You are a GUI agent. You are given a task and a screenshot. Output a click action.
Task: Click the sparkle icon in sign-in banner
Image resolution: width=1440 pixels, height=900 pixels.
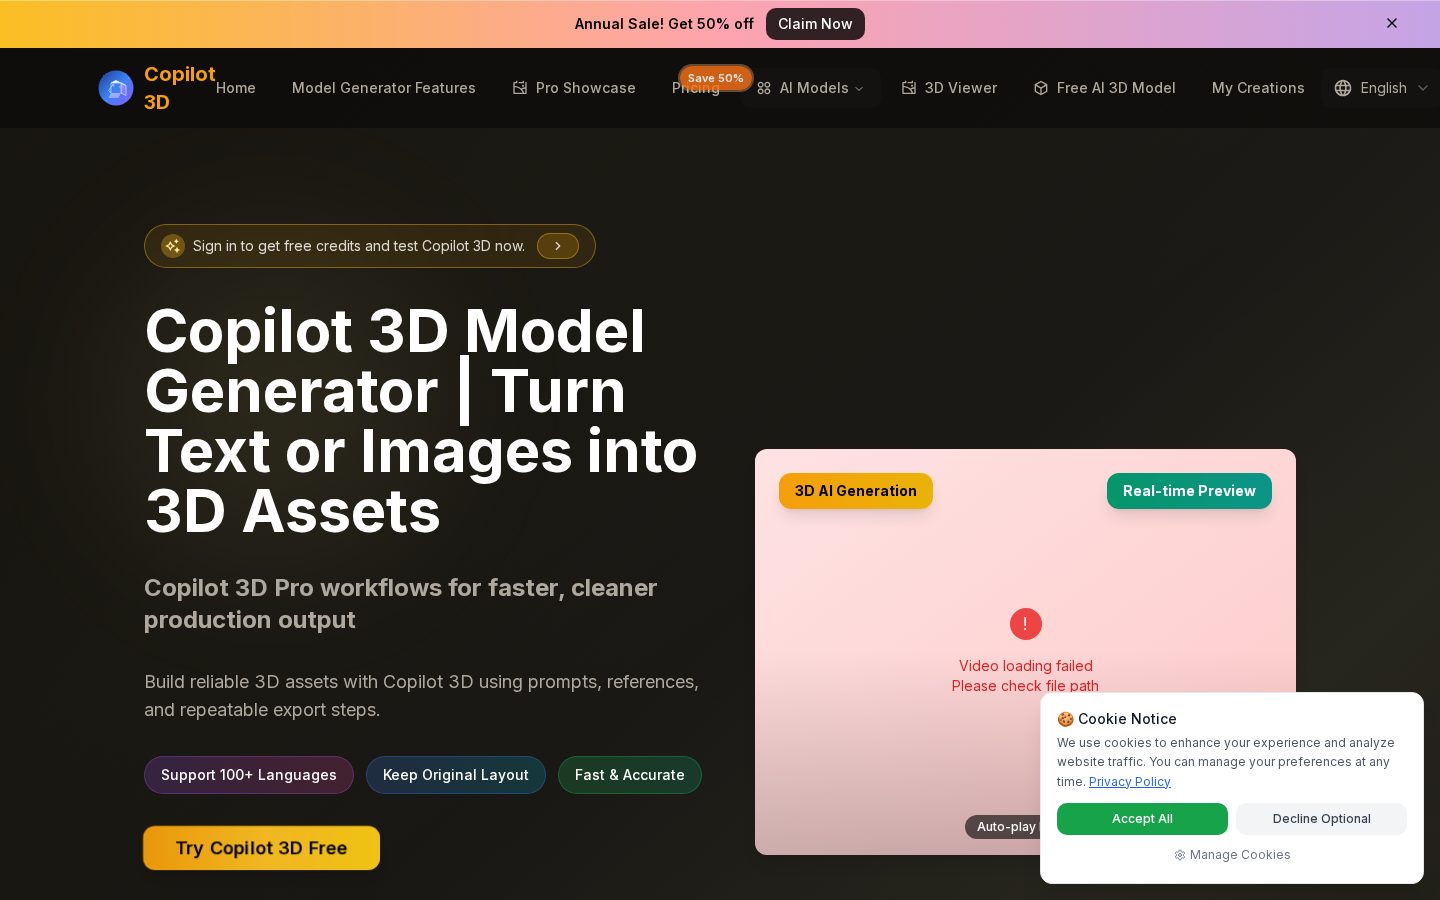(173, 246)
